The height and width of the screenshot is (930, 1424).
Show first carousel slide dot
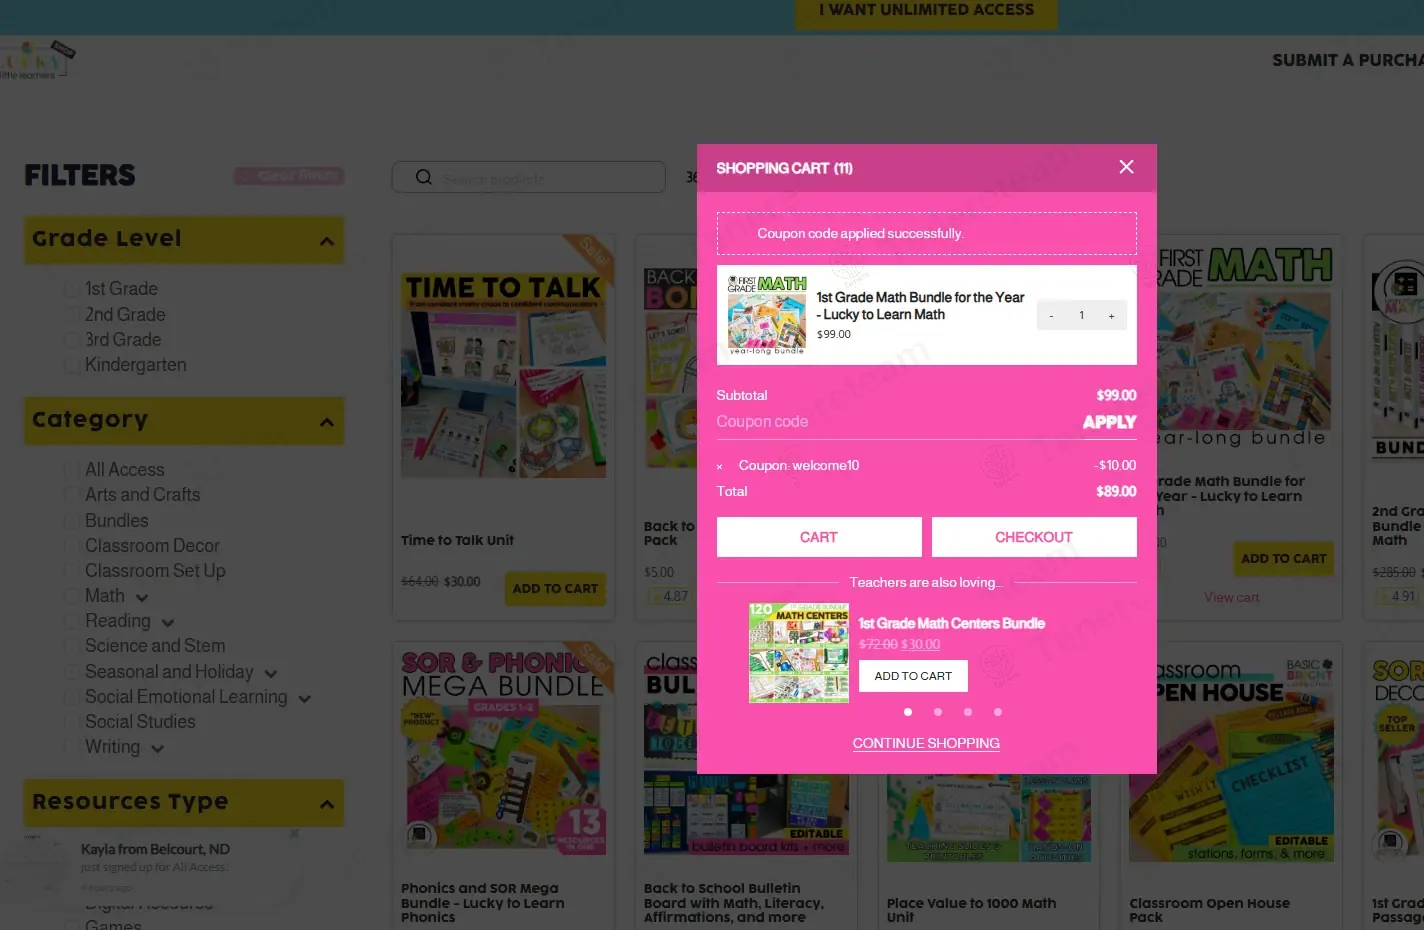(908, 712)
